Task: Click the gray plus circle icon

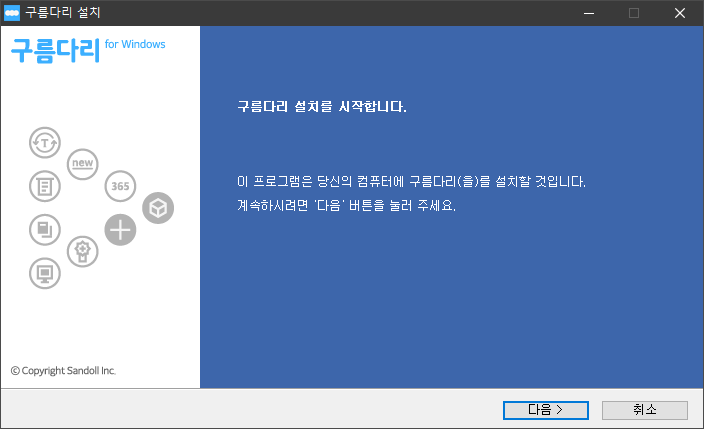Action: tap(120, 230)
